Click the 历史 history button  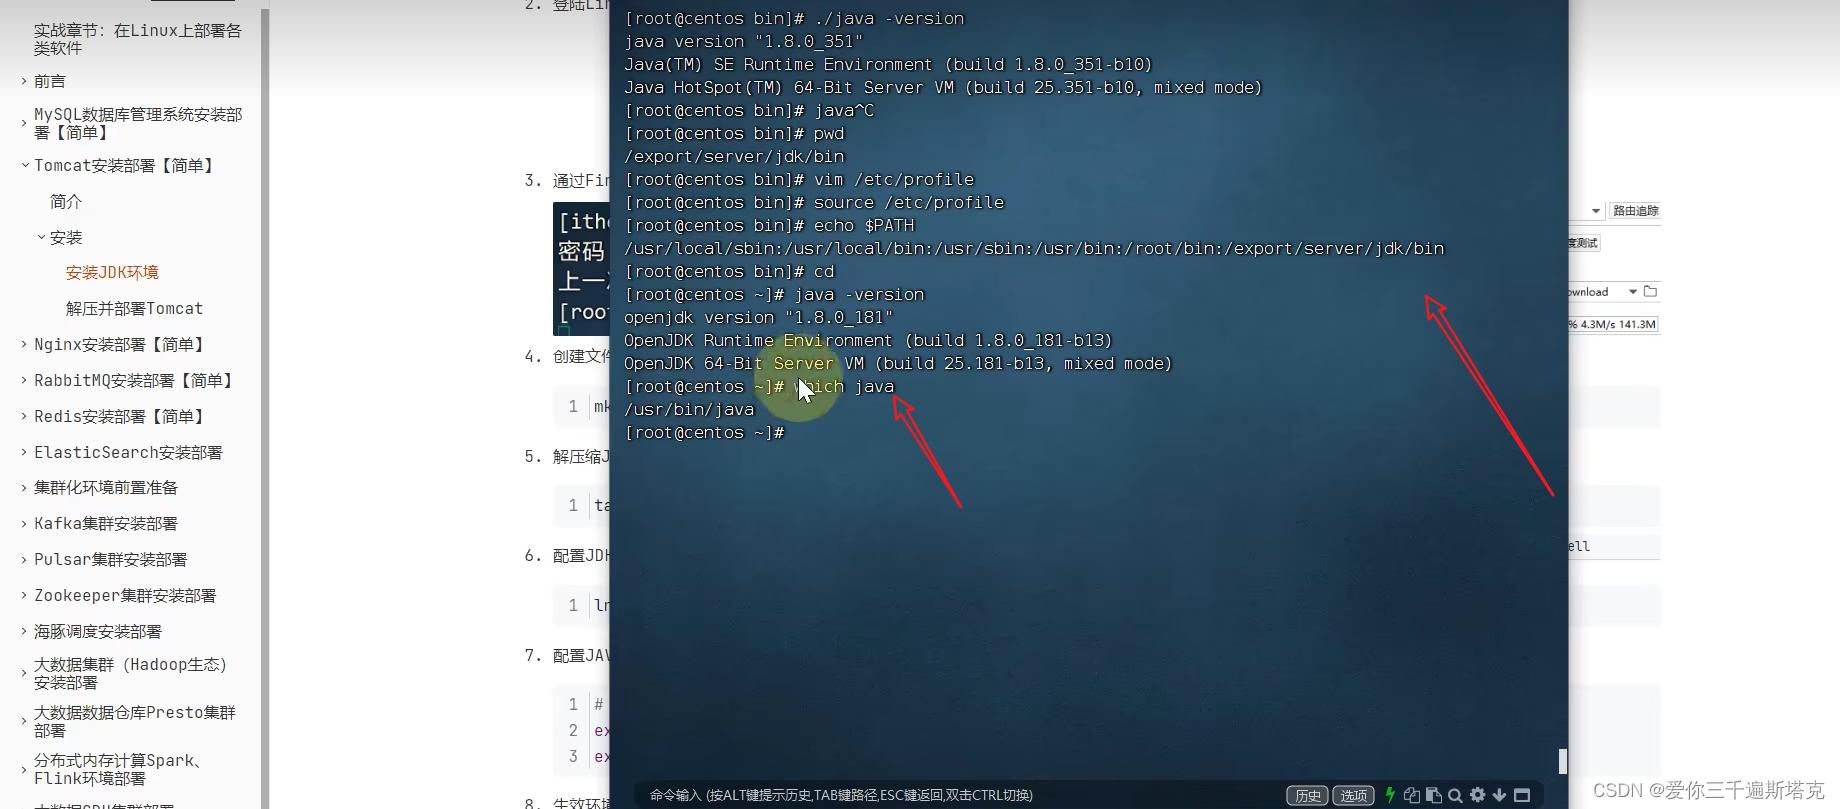1307,795
